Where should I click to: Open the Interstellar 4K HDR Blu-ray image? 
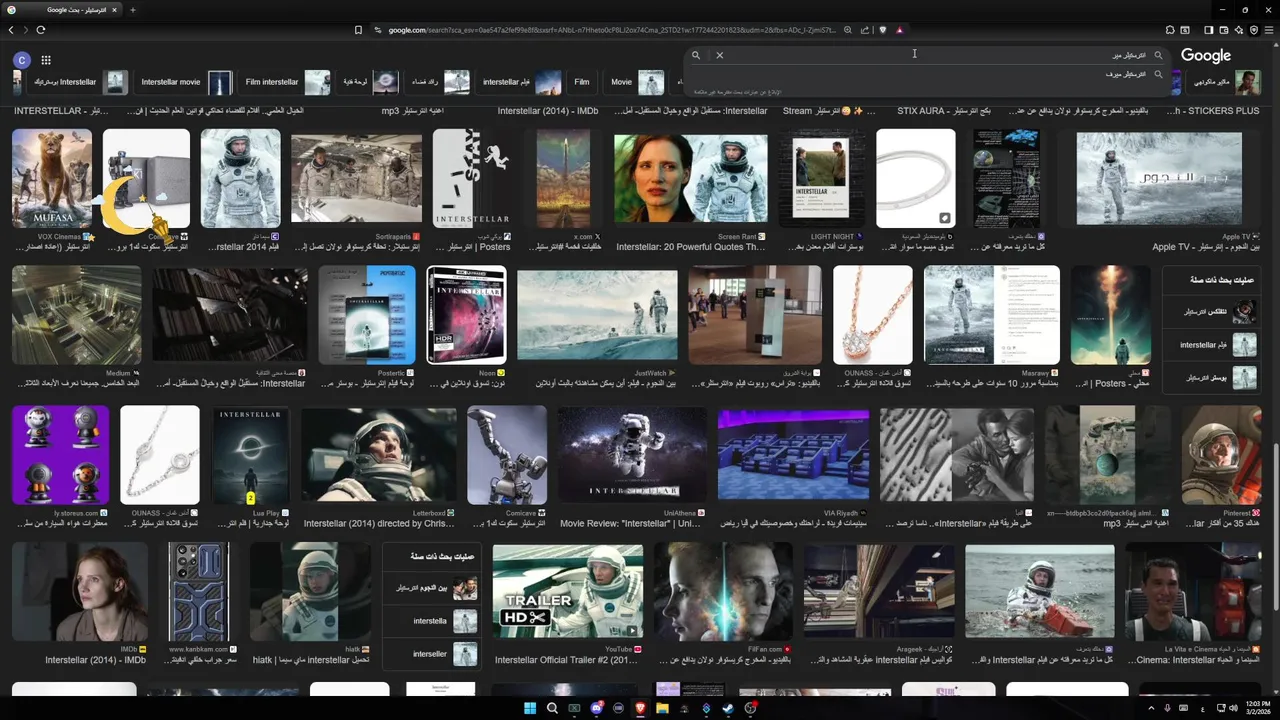[466, 315]
